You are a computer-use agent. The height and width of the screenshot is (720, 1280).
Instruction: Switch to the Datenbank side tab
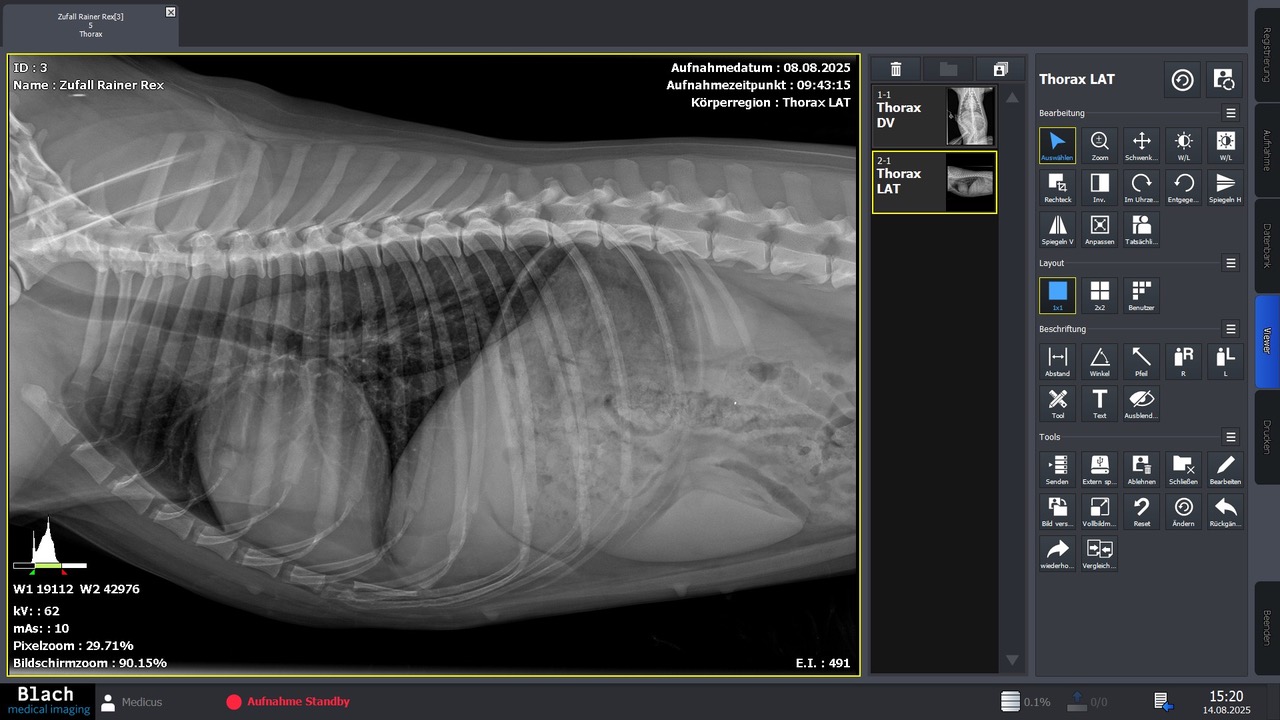coord(1266,244)
